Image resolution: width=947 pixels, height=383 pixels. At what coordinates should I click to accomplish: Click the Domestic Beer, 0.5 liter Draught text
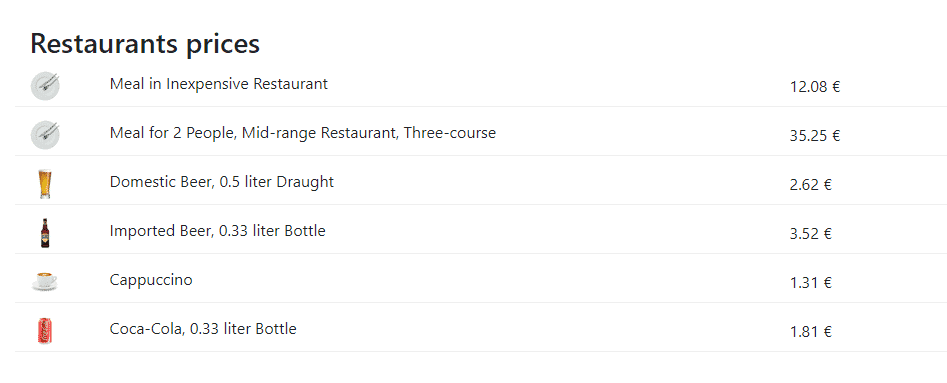tap(222, 182)
